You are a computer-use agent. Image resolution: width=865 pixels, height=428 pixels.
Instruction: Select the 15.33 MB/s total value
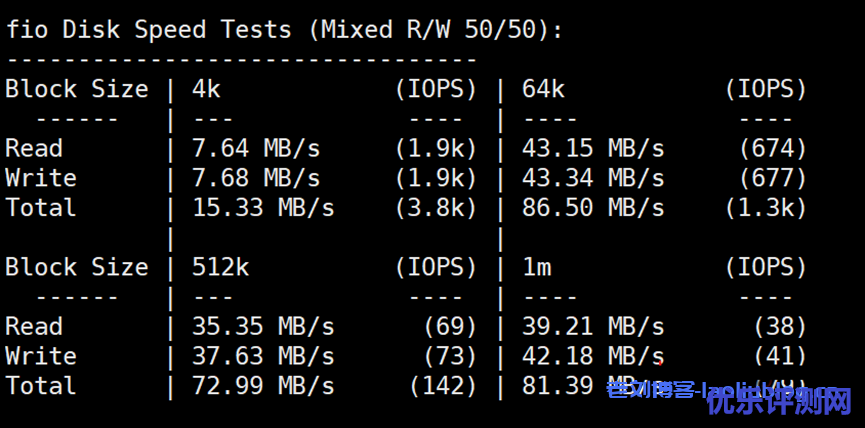tap(263, 208)
